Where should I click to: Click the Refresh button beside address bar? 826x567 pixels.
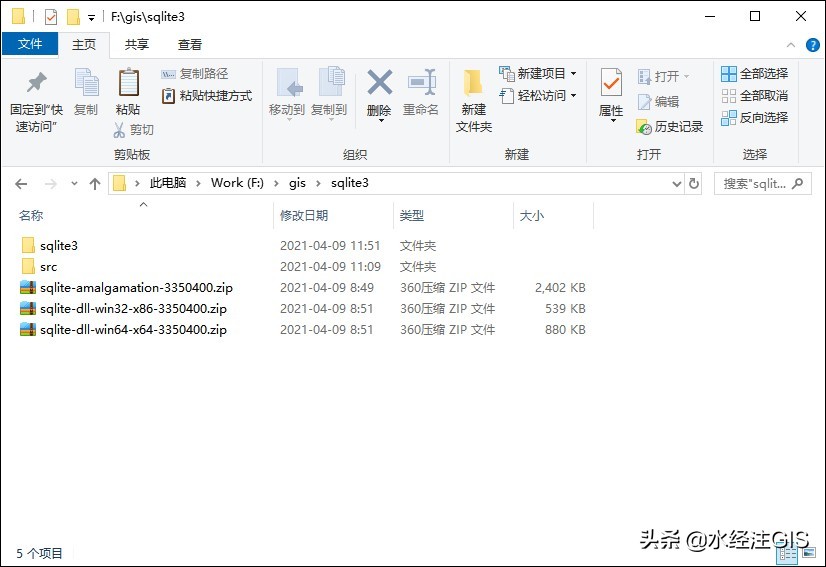pyautogui.click(x=694, y=183)
